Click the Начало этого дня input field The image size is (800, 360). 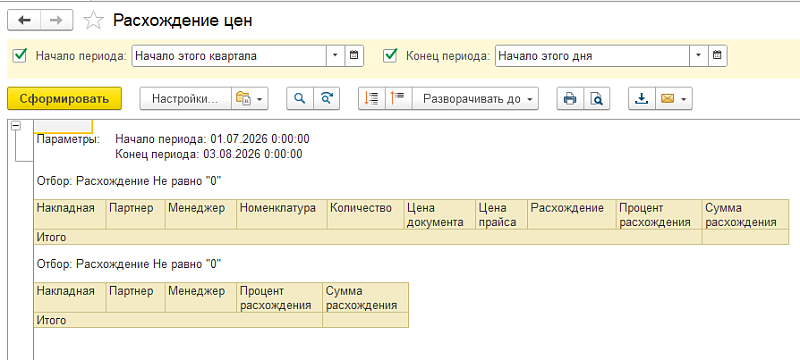pos(592,56)
